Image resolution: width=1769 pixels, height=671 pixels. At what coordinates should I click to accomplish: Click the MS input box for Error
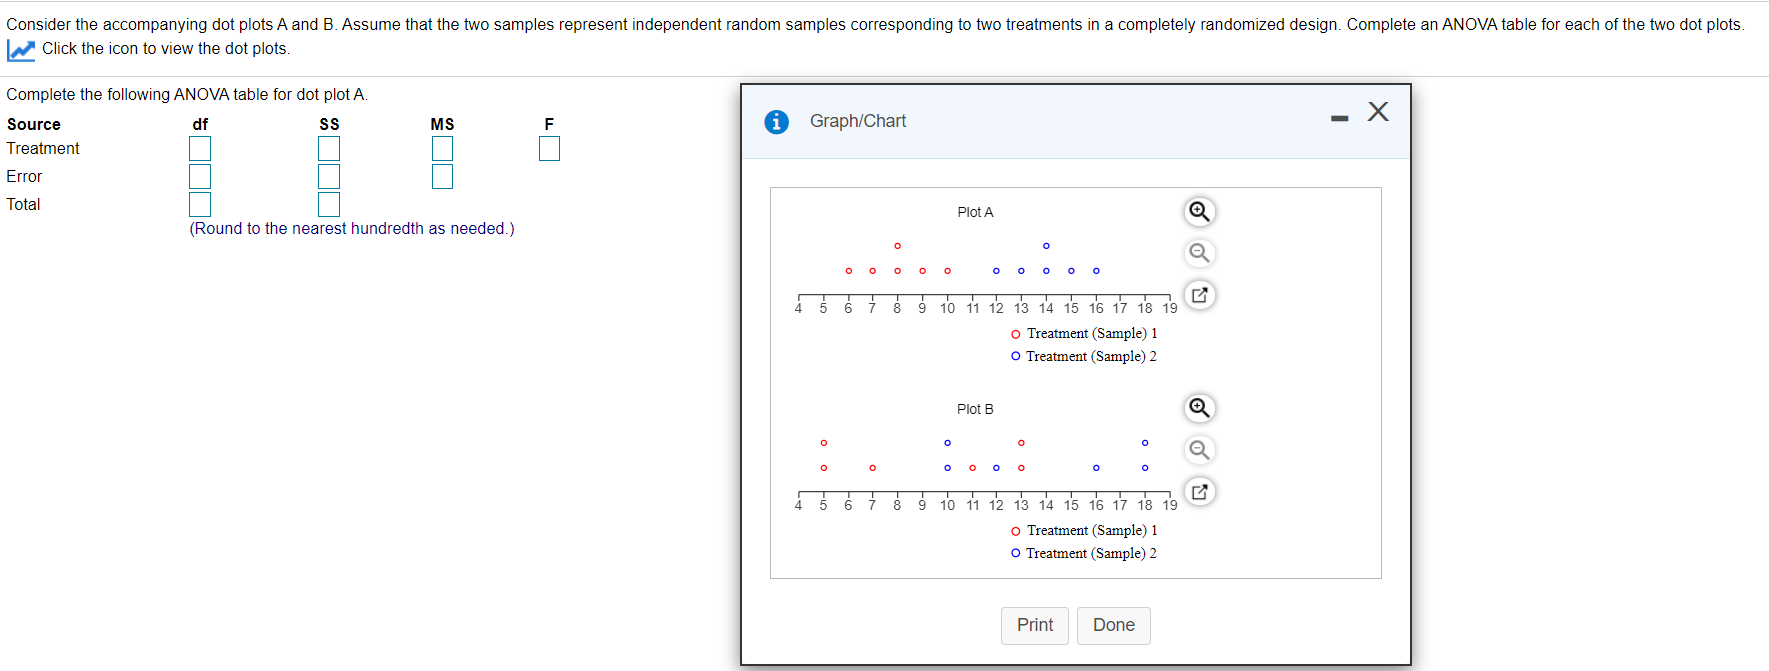(442, 176)
